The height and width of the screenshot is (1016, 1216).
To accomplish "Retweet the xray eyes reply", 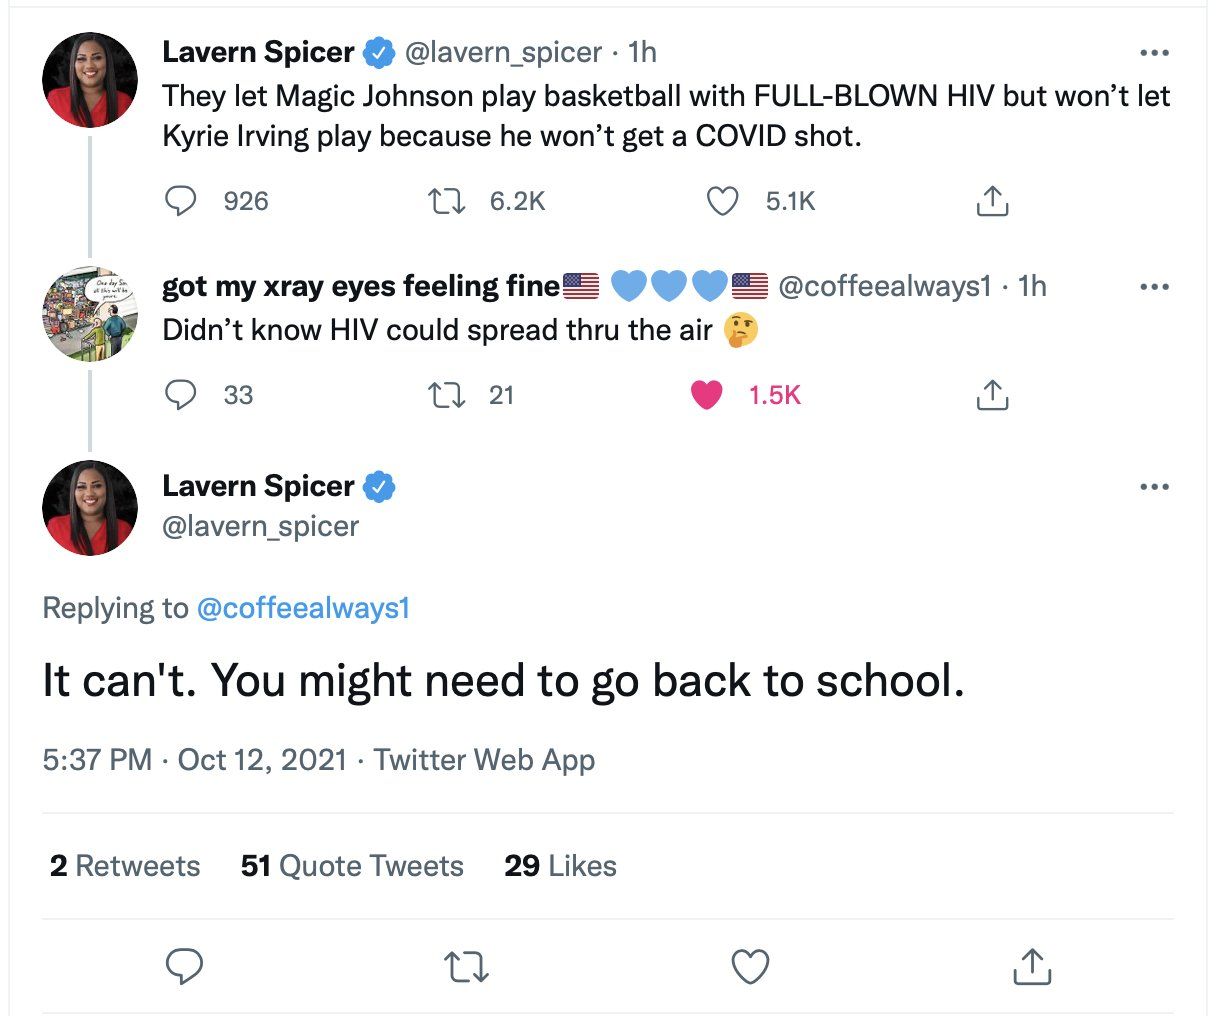I will click(447, 394).
